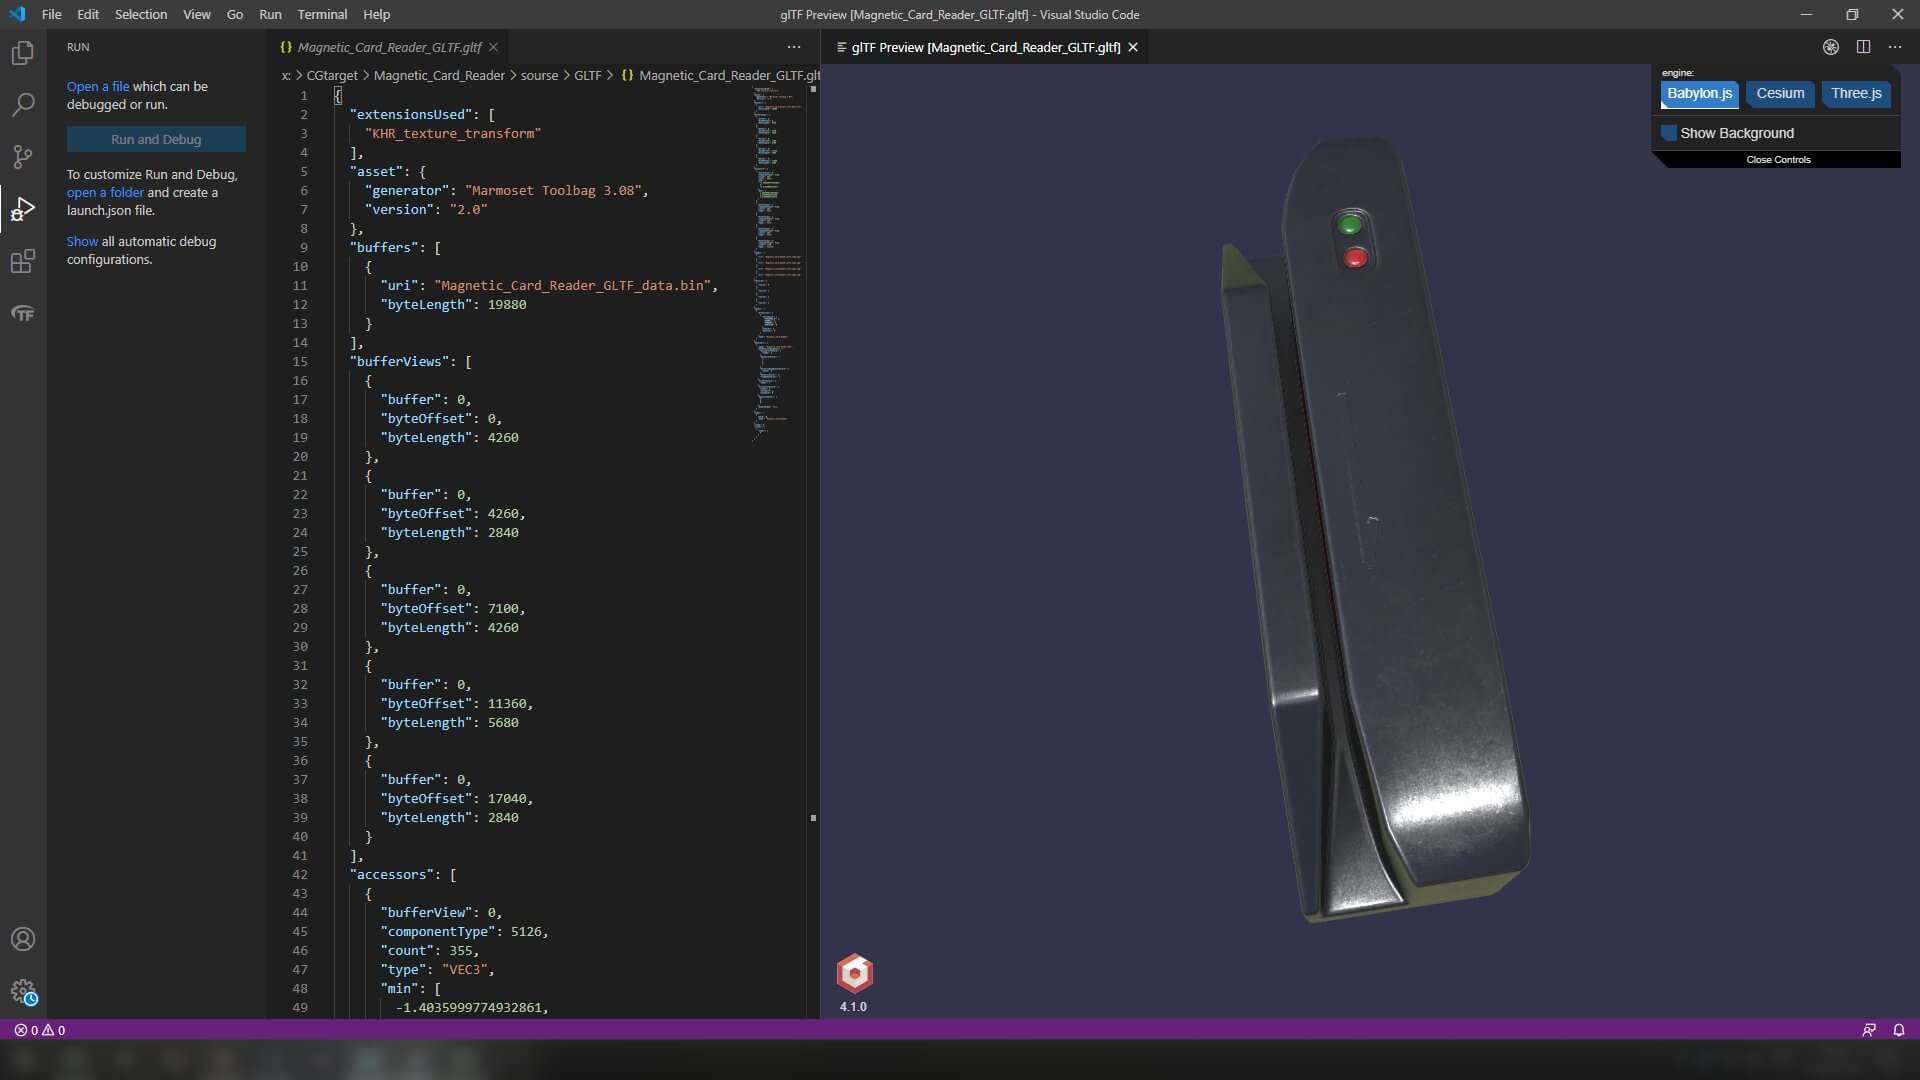Open the Search view icon

(x=22, y=105)
